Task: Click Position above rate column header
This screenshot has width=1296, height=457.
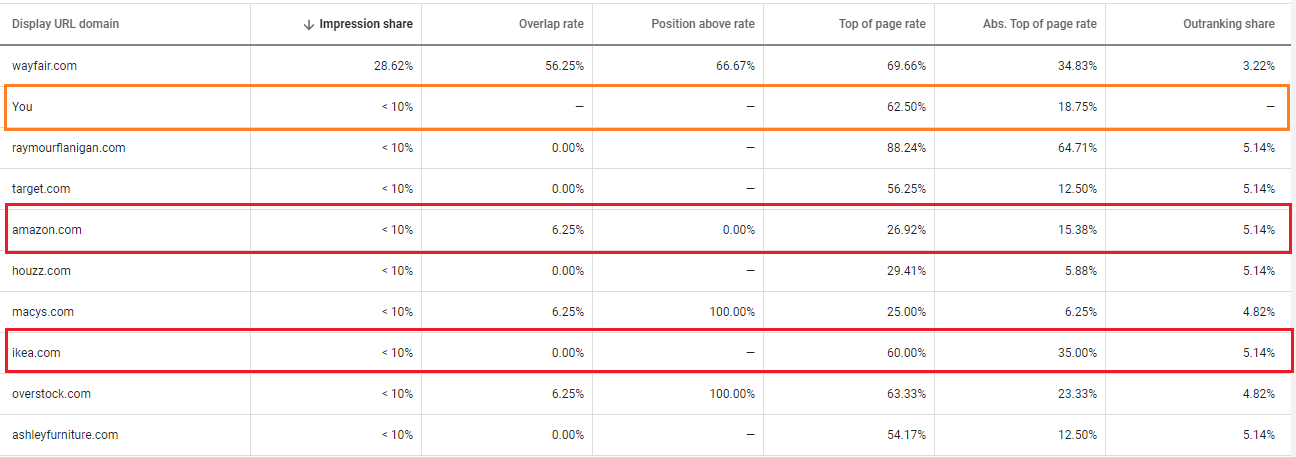Action: (x=703, y=24)
